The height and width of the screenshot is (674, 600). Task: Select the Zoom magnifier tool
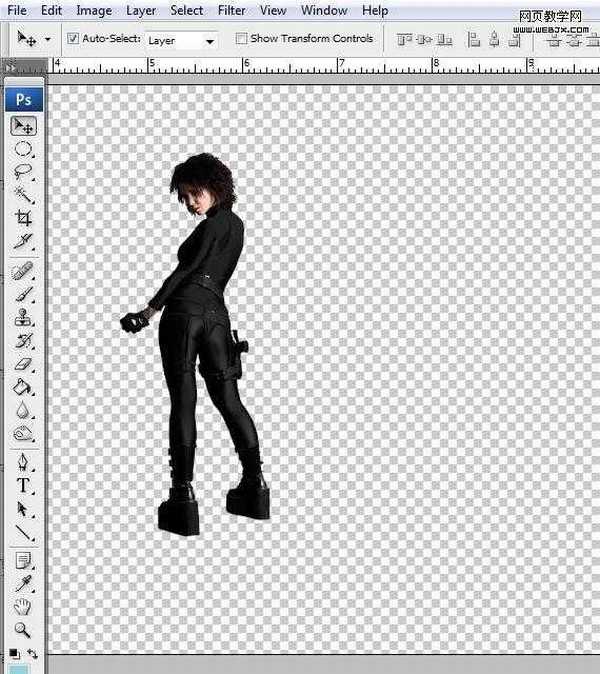pyautogui.click(x=23, y=630)
